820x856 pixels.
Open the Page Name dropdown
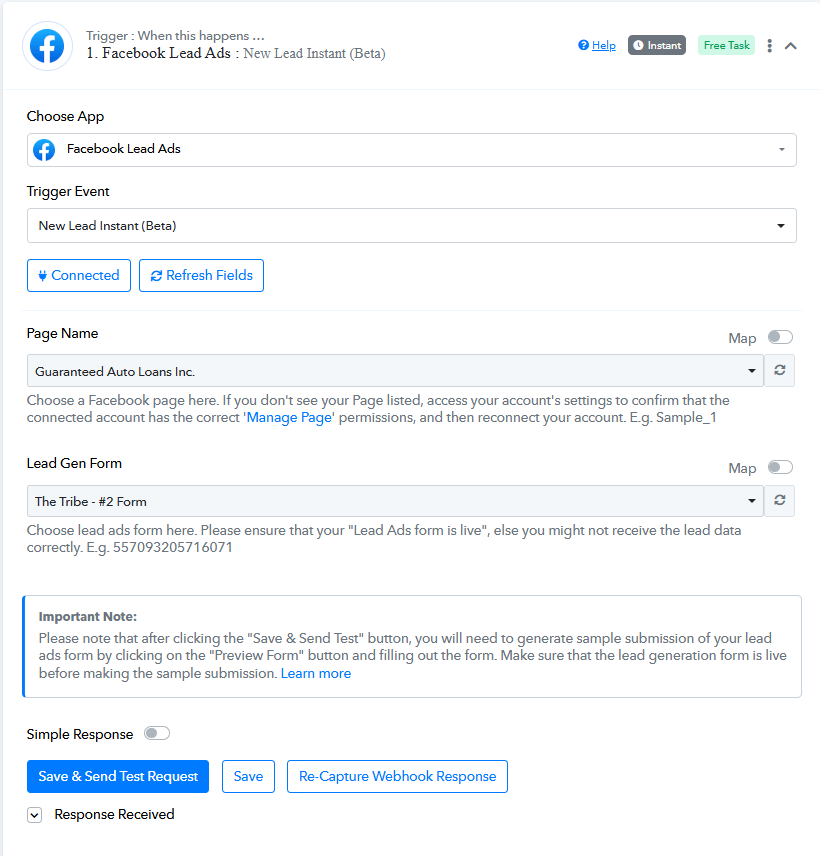tap(395, 371)
